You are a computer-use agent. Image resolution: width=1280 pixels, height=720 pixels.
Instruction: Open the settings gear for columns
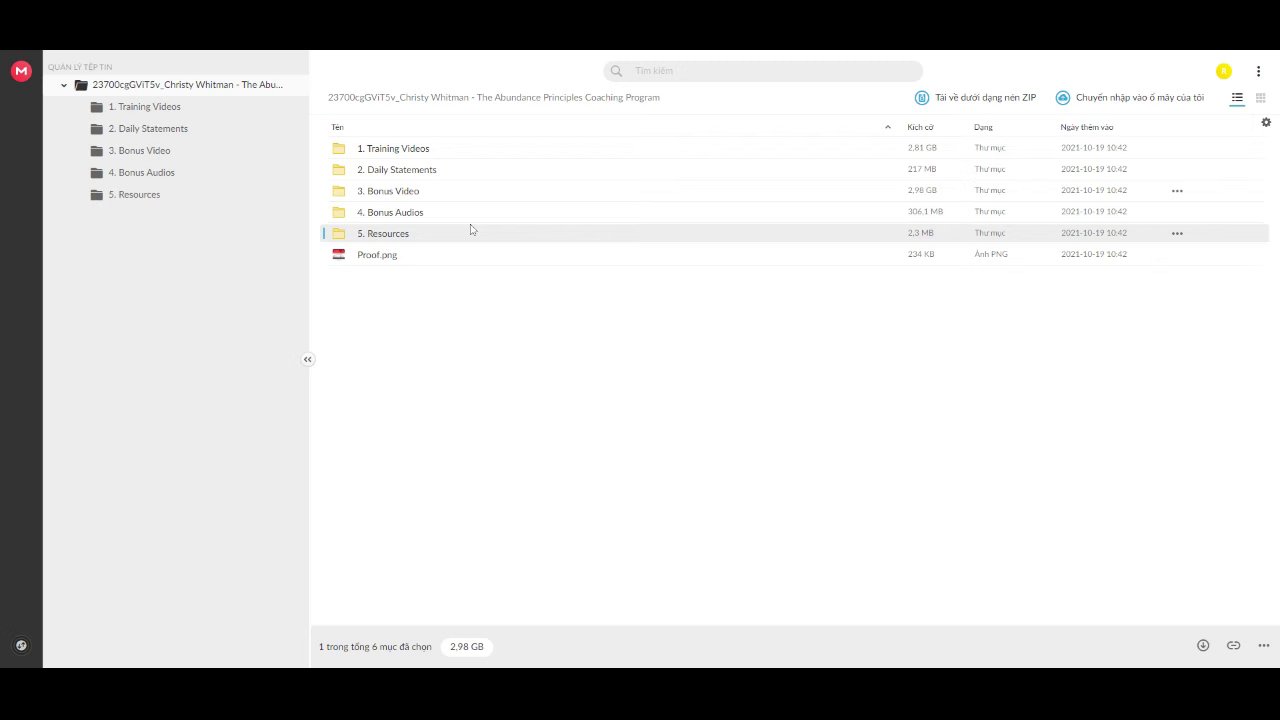tap(1266, 122)
